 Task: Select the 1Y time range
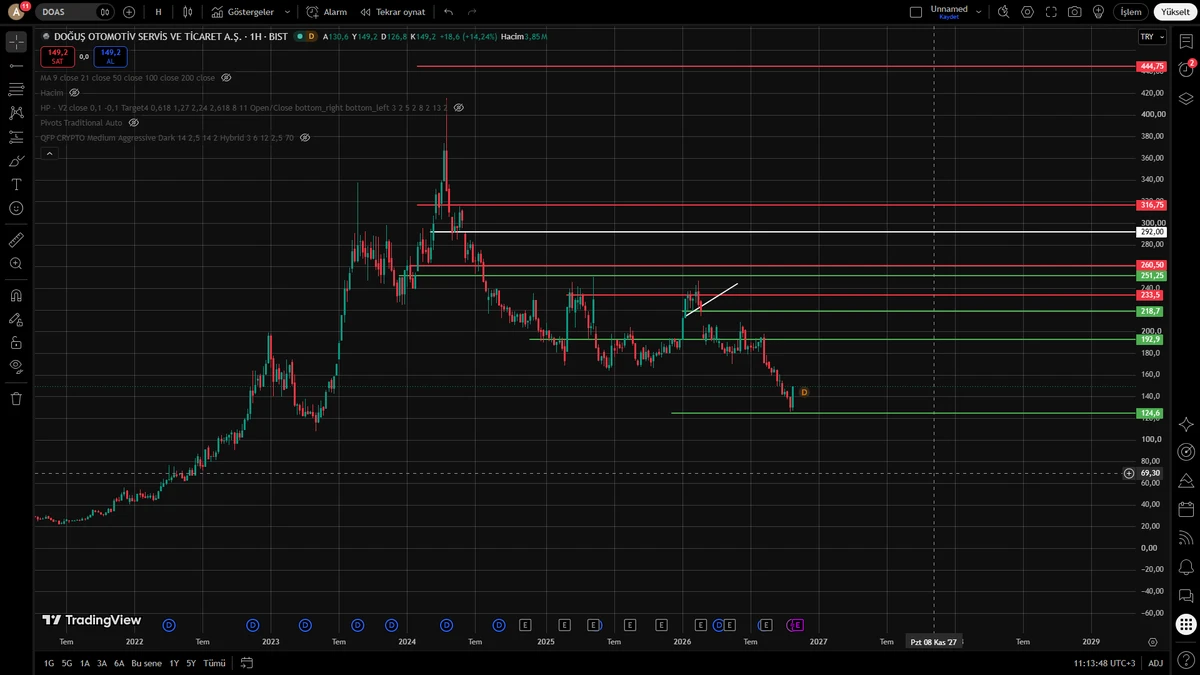pos(174,663)
